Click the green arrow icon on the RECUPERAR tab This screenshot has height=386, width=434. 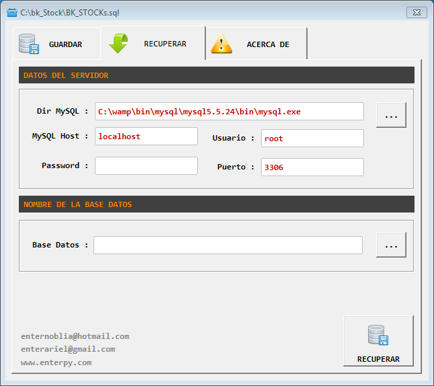pyautogui.click(x=119, y=43)
